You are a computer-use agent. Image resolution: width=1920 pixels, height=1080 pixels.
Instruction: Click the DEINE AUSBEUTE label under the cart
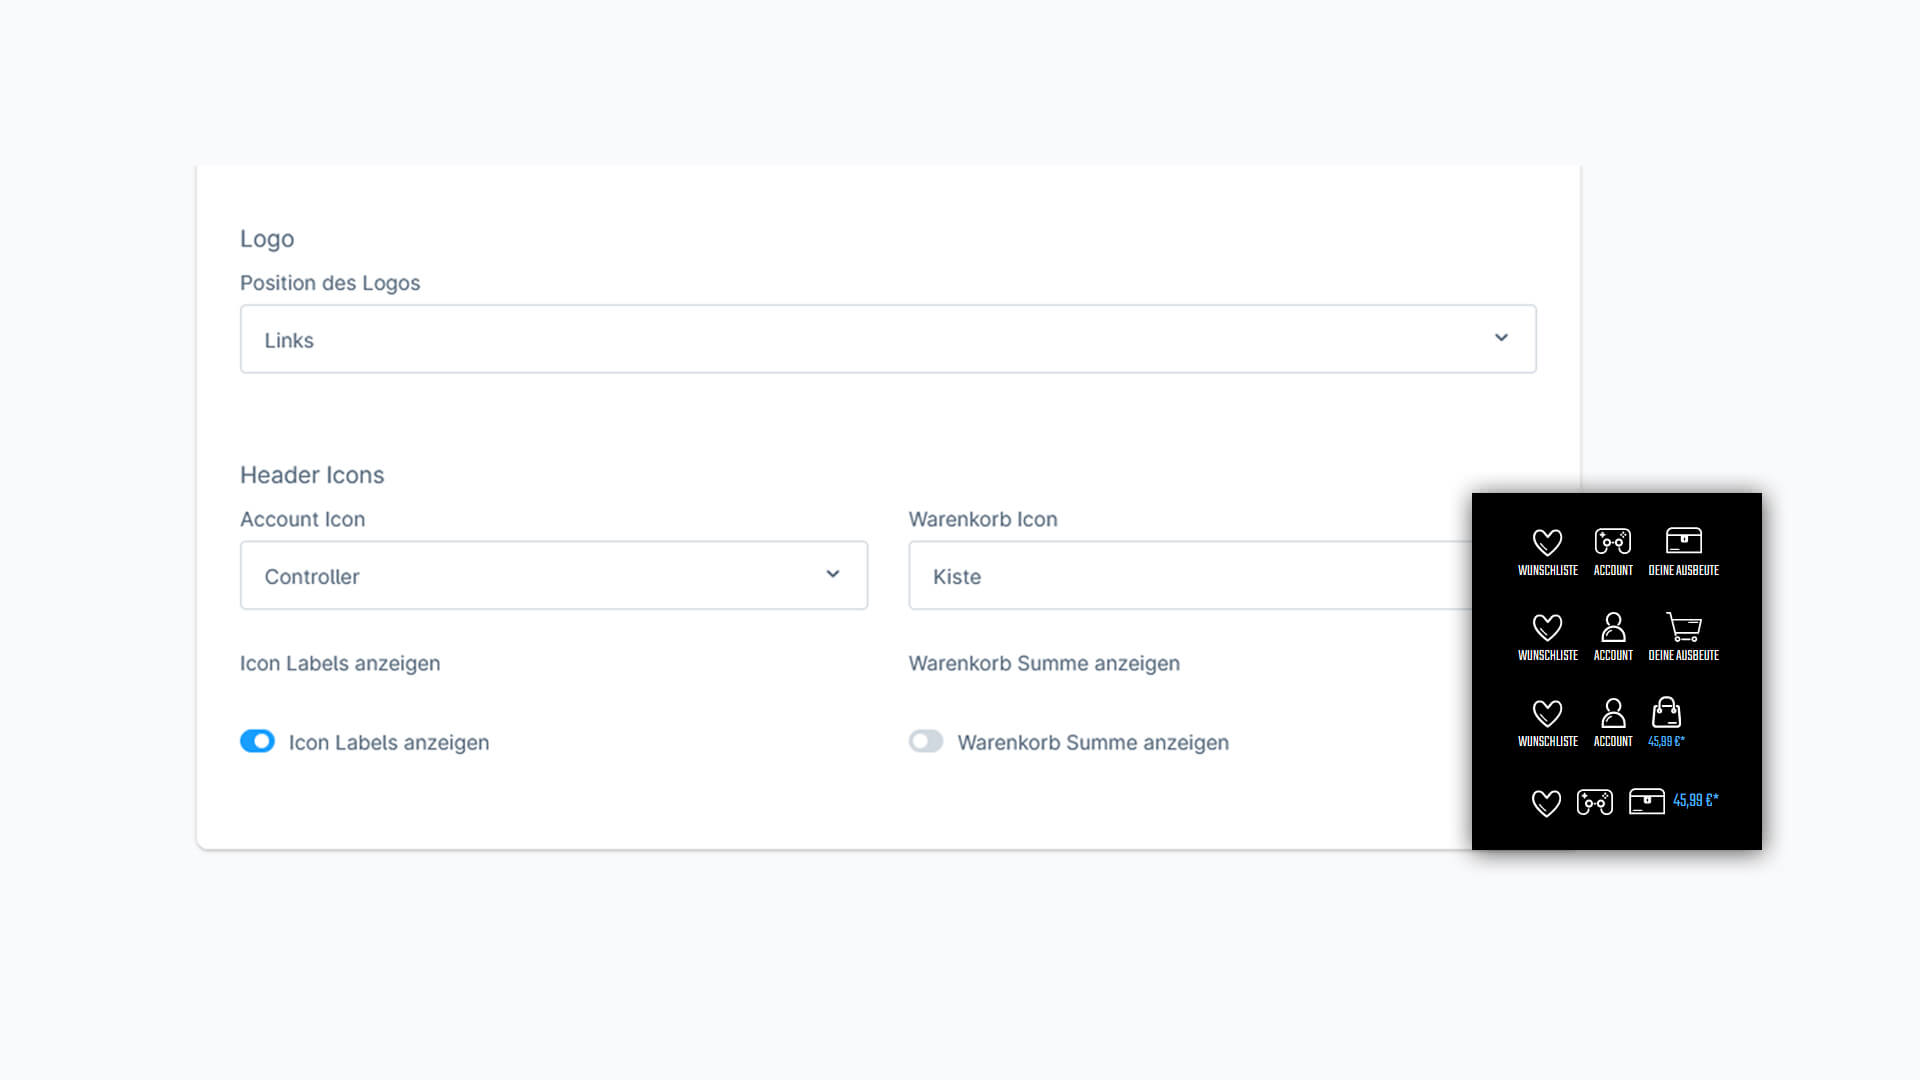click(x=1684, y=656)
